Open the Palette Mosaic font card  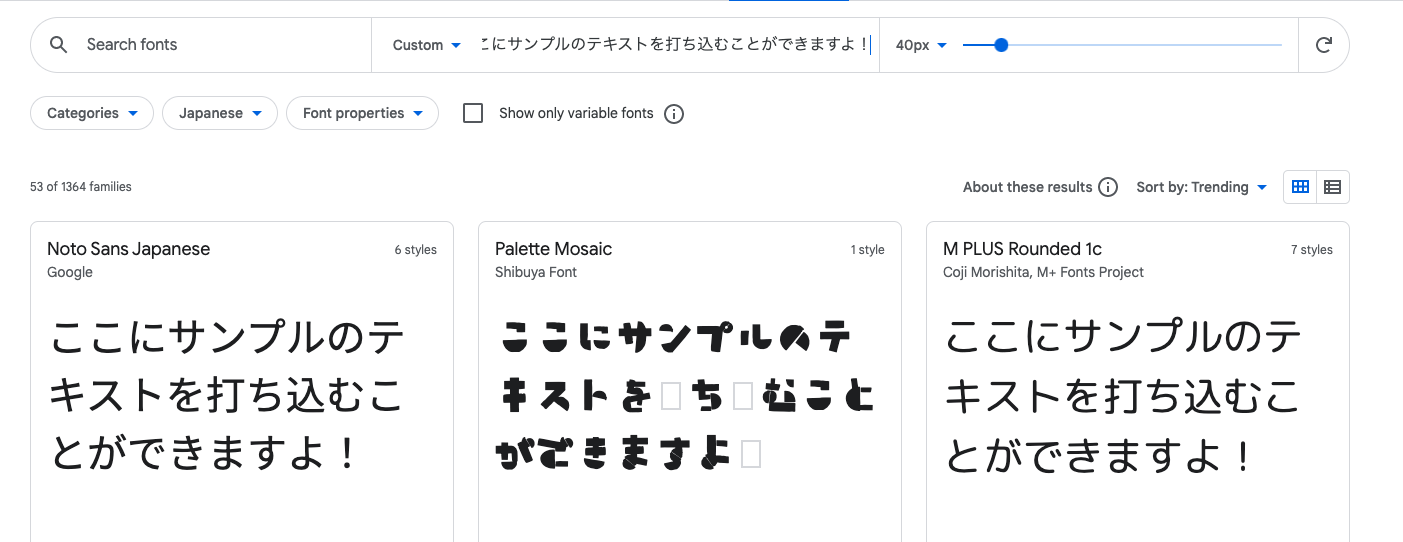553,249
